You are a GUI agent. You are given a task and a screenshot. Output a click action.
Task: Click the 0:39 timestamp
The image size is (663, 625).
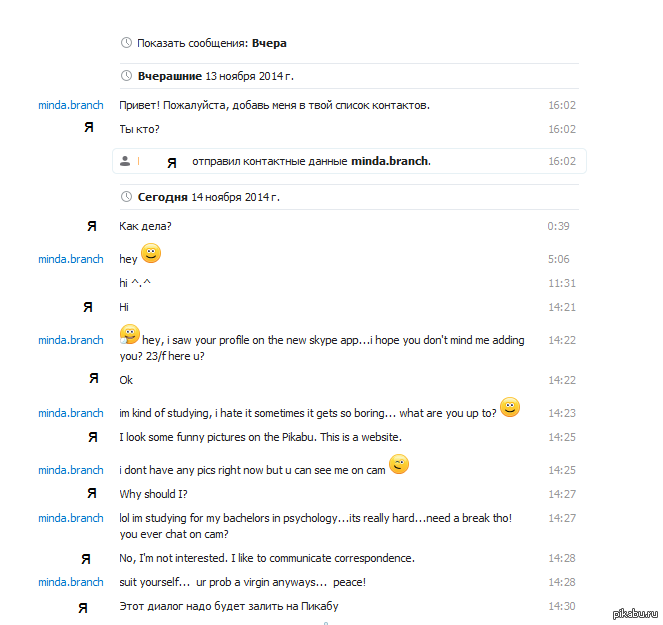(558, 226)
